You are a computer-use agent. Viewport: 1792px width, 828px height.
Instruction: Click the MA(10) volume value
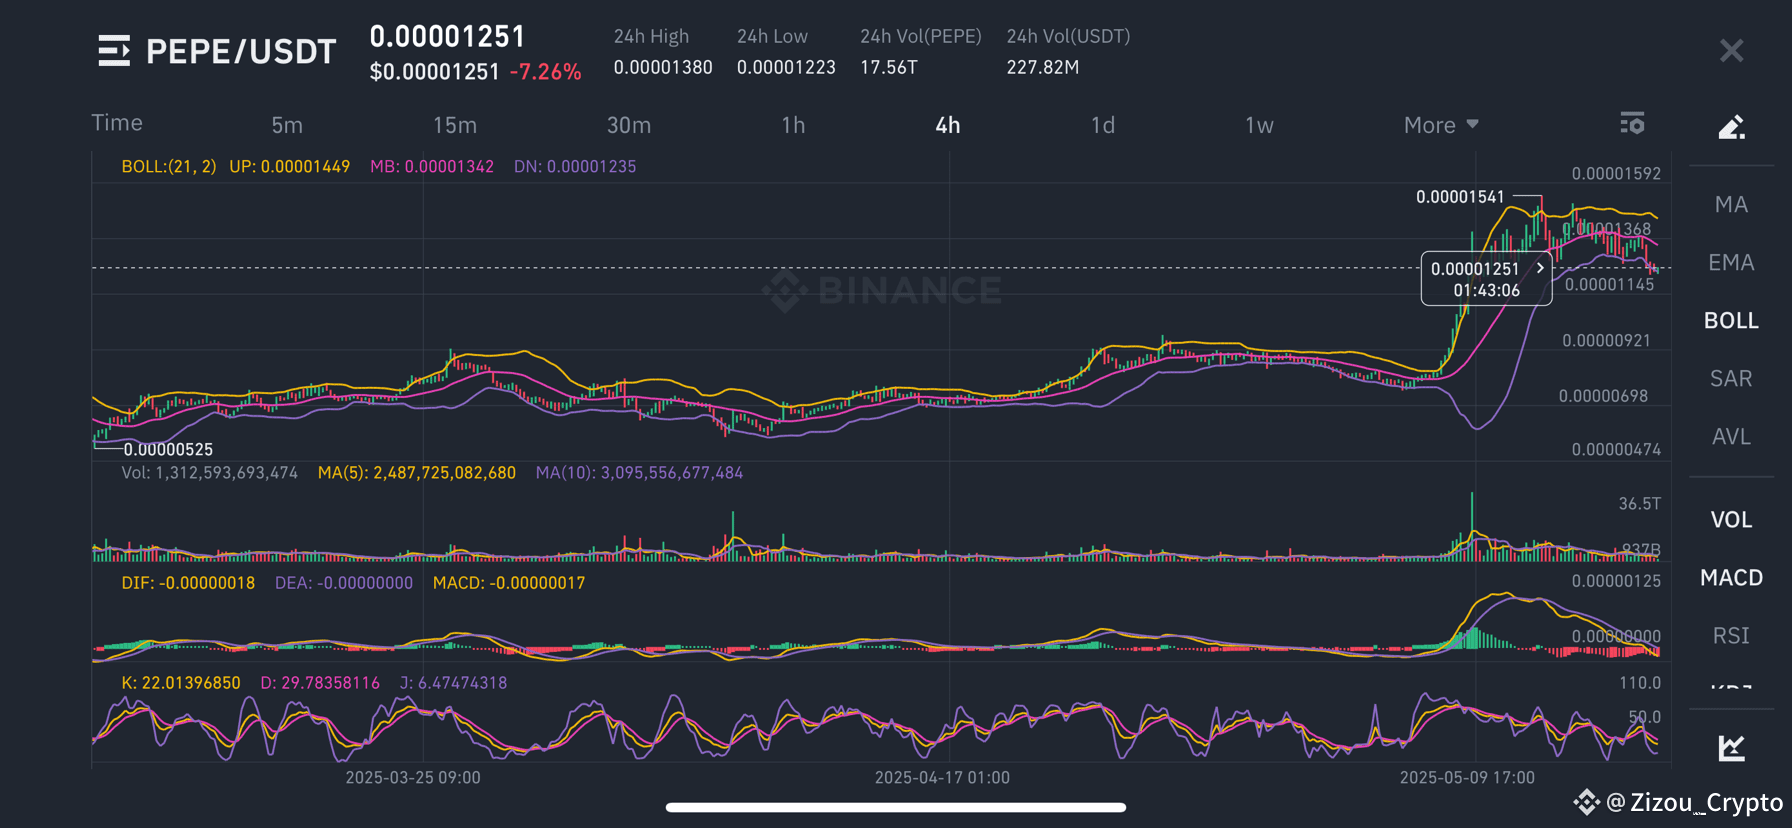639,473
